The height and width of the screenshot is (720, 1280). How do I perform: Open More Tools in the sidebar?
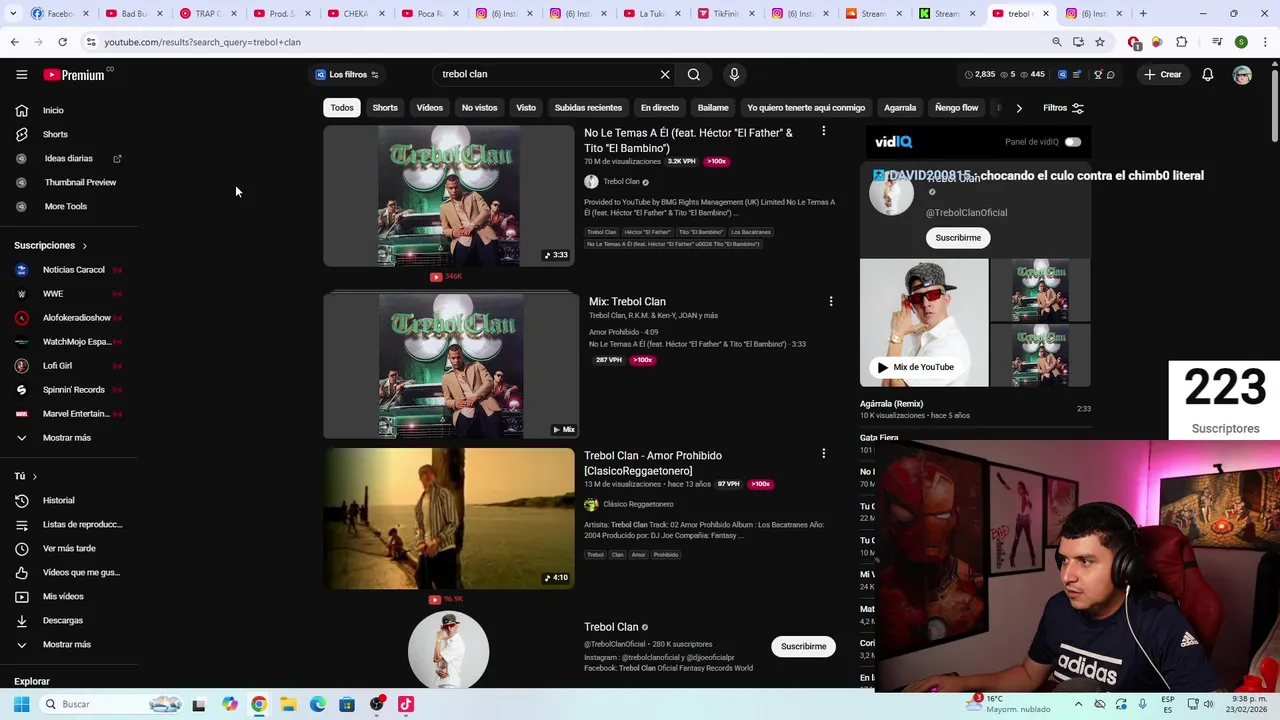(65, 206)
